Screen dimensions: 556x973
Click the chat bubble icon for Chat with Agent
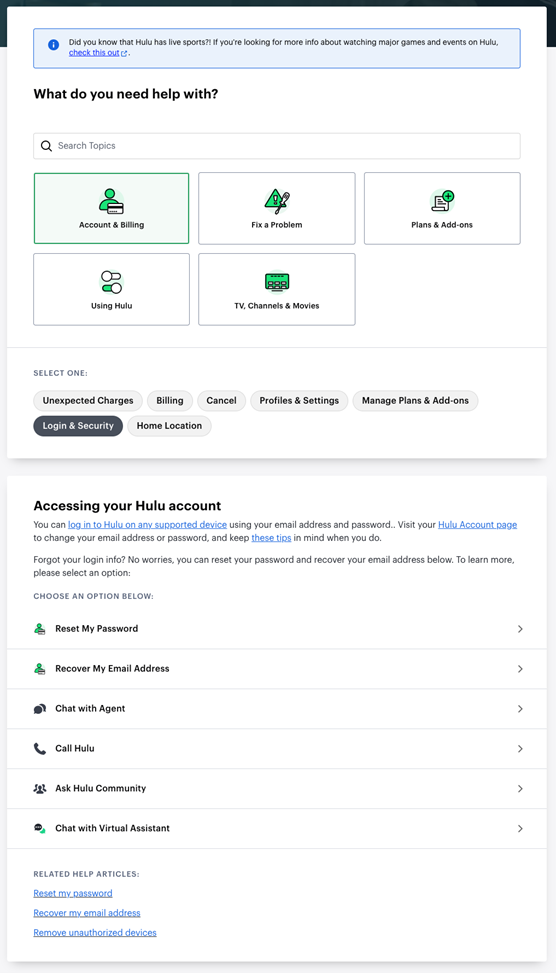40,709
